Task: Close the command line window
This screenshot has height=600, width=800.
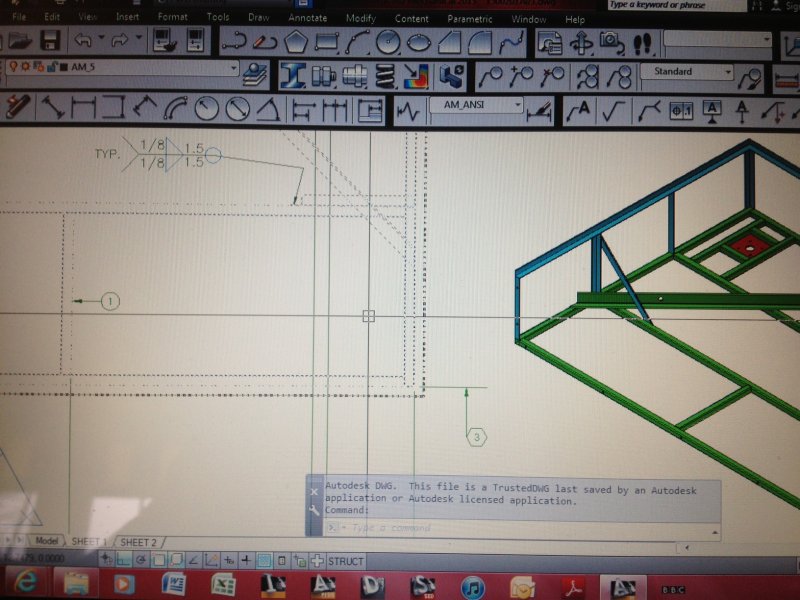Action: click(314, 492)
